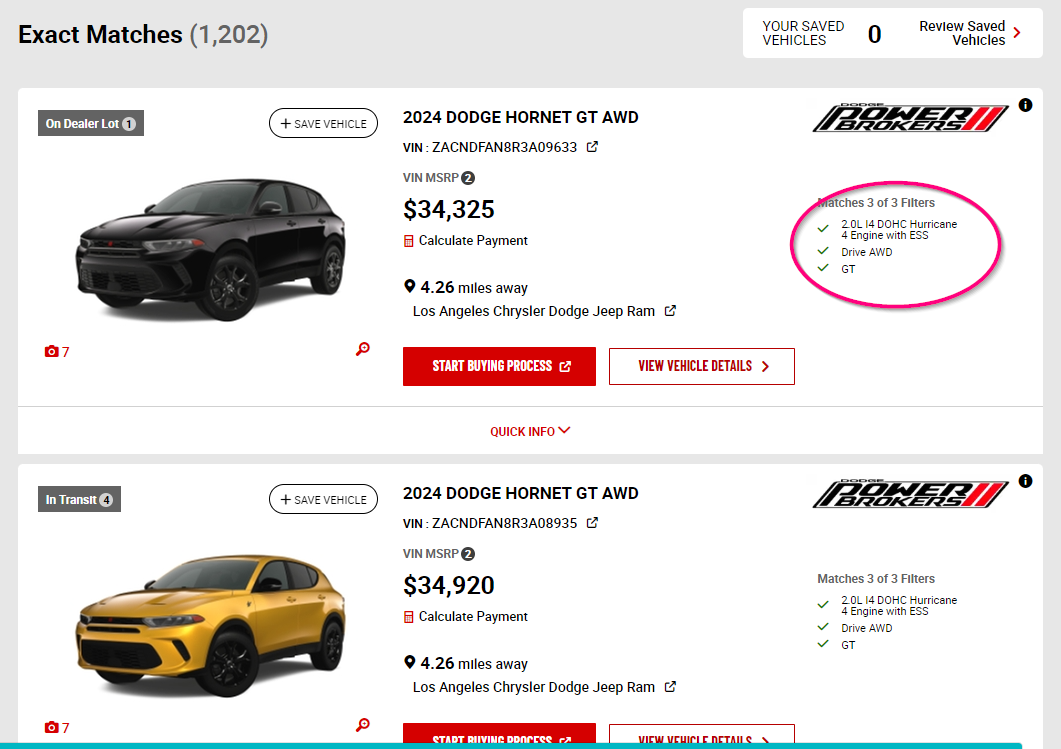This screenshot has height=749, width=1061.
Task: Click the calculator icon in the yellow Hornet listing
Action: pos(409,617)
